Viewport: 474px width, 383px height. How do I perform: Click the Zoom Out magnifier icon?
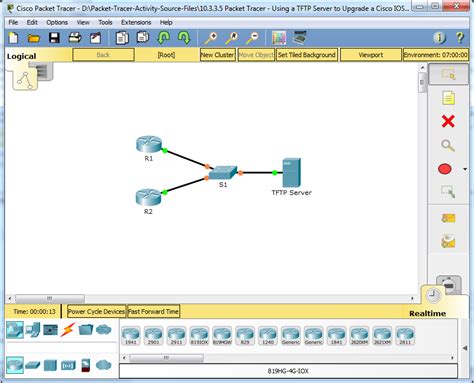click(252, 38)
